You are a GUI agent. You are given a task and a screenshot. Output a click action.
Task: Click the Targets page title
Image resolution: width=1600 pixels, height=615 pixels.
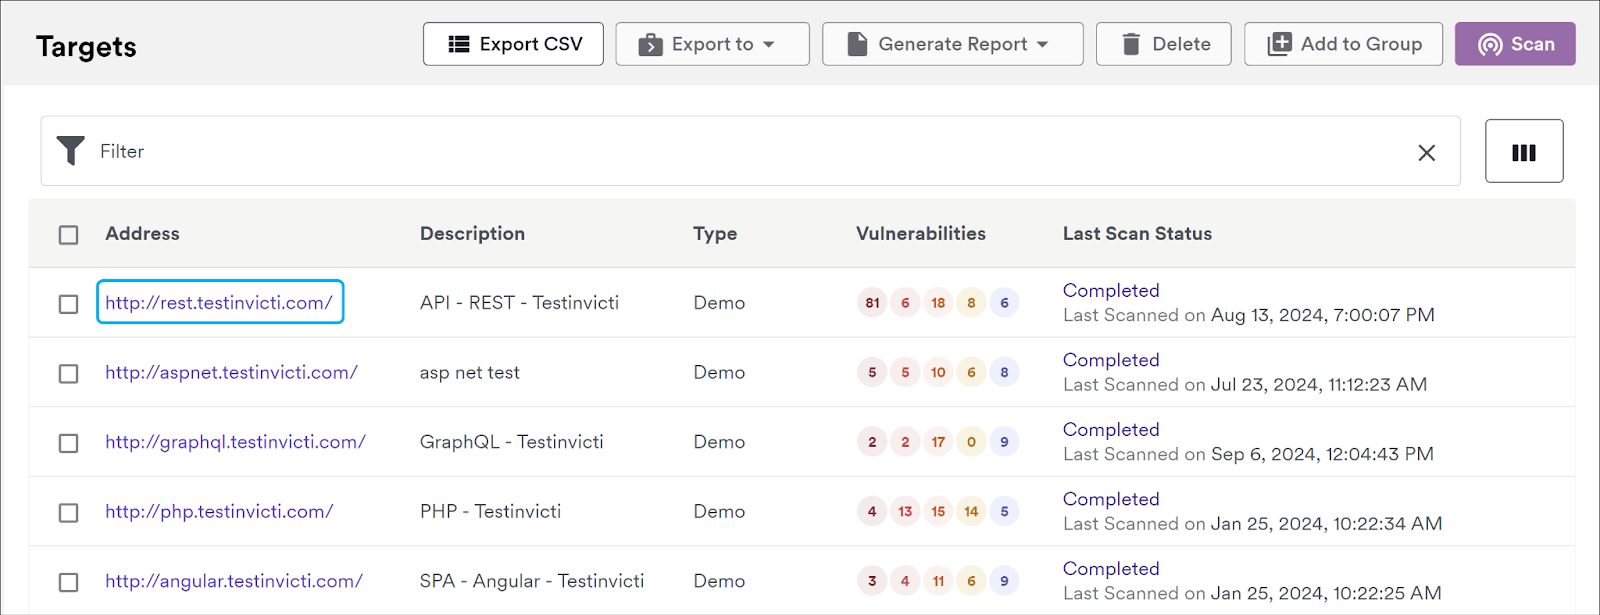coord(86,47)
